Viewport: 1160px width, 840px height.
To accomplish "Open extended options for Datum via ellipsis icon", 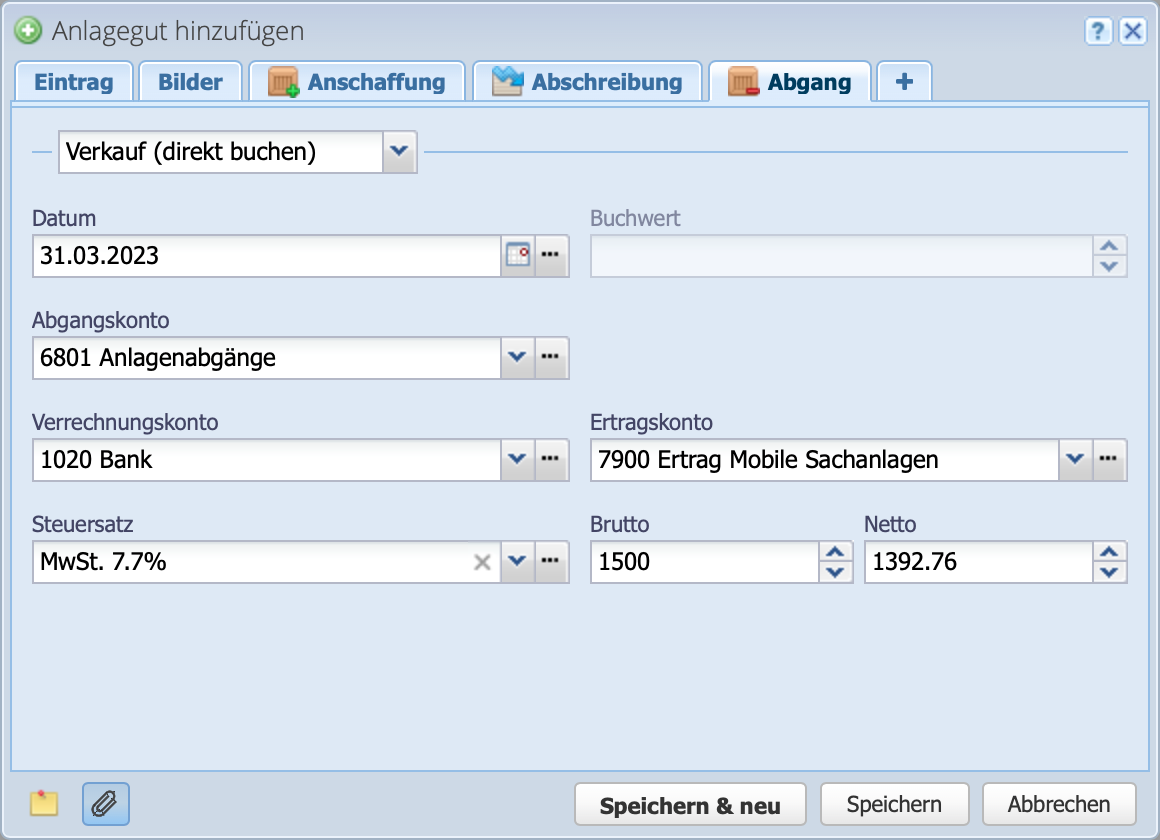I will pyautogui.click(x=551, y=256).
